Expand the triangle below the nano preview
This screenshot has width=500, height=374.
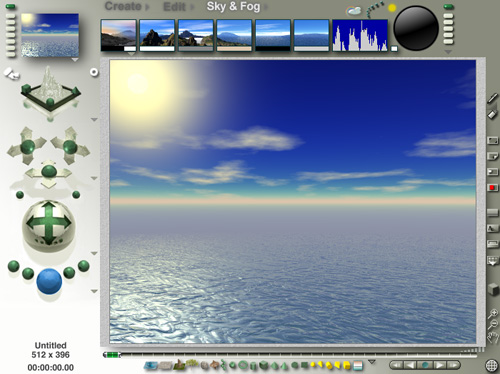coord(75,60)
